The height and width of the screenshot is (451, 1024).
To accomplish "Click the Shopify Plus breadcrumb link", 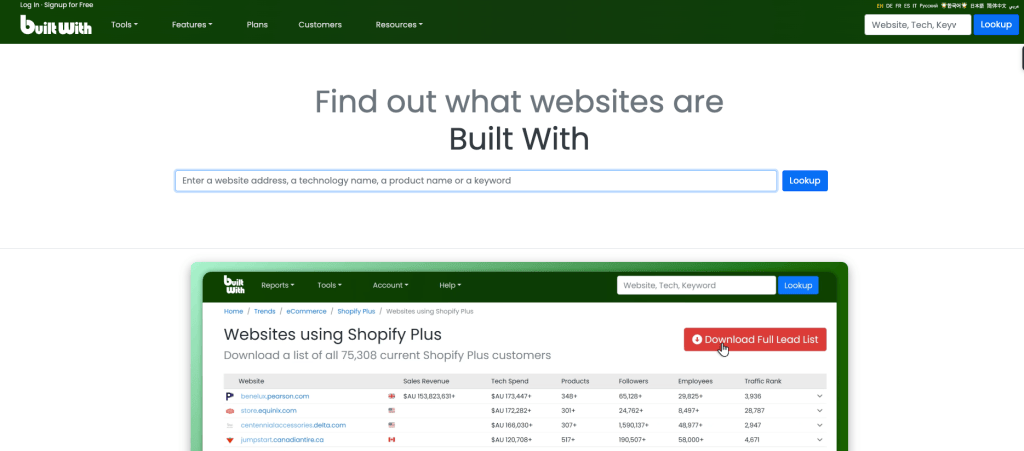I will point(357,311).
